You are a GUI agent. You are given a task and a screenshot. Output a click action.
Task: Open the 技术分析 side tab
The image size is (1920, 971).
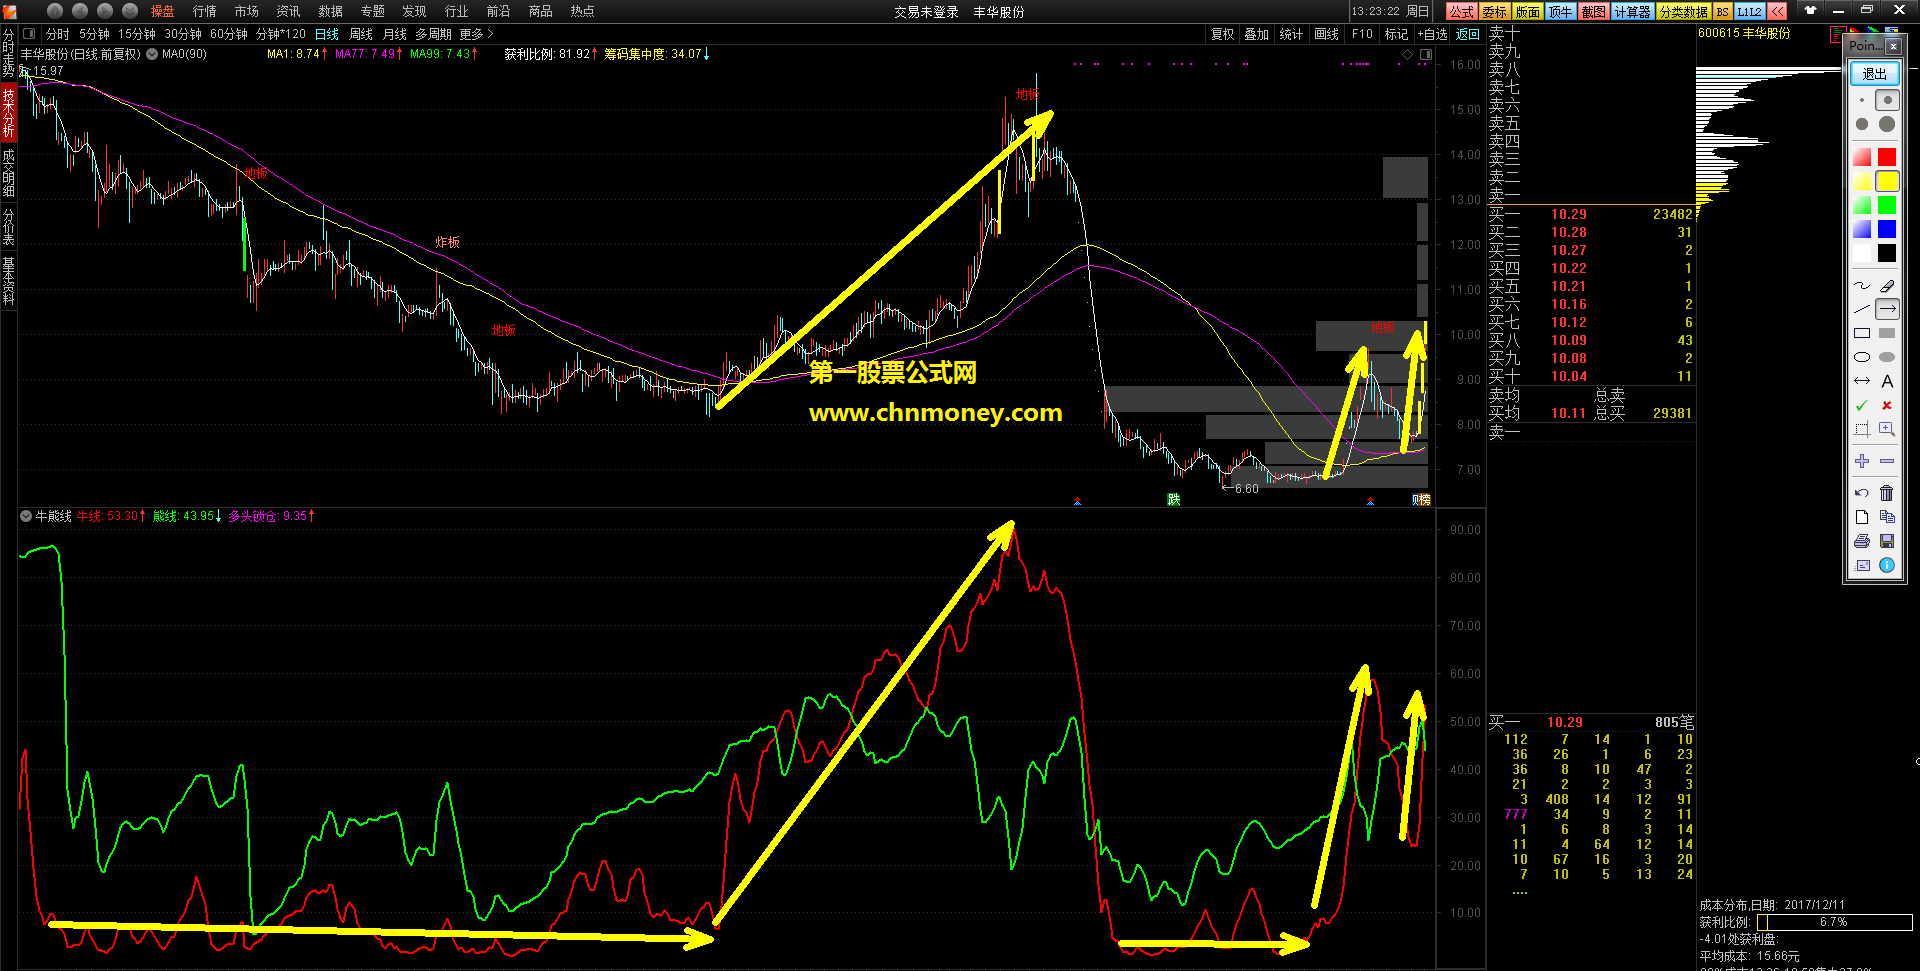(x=8, y=112)
